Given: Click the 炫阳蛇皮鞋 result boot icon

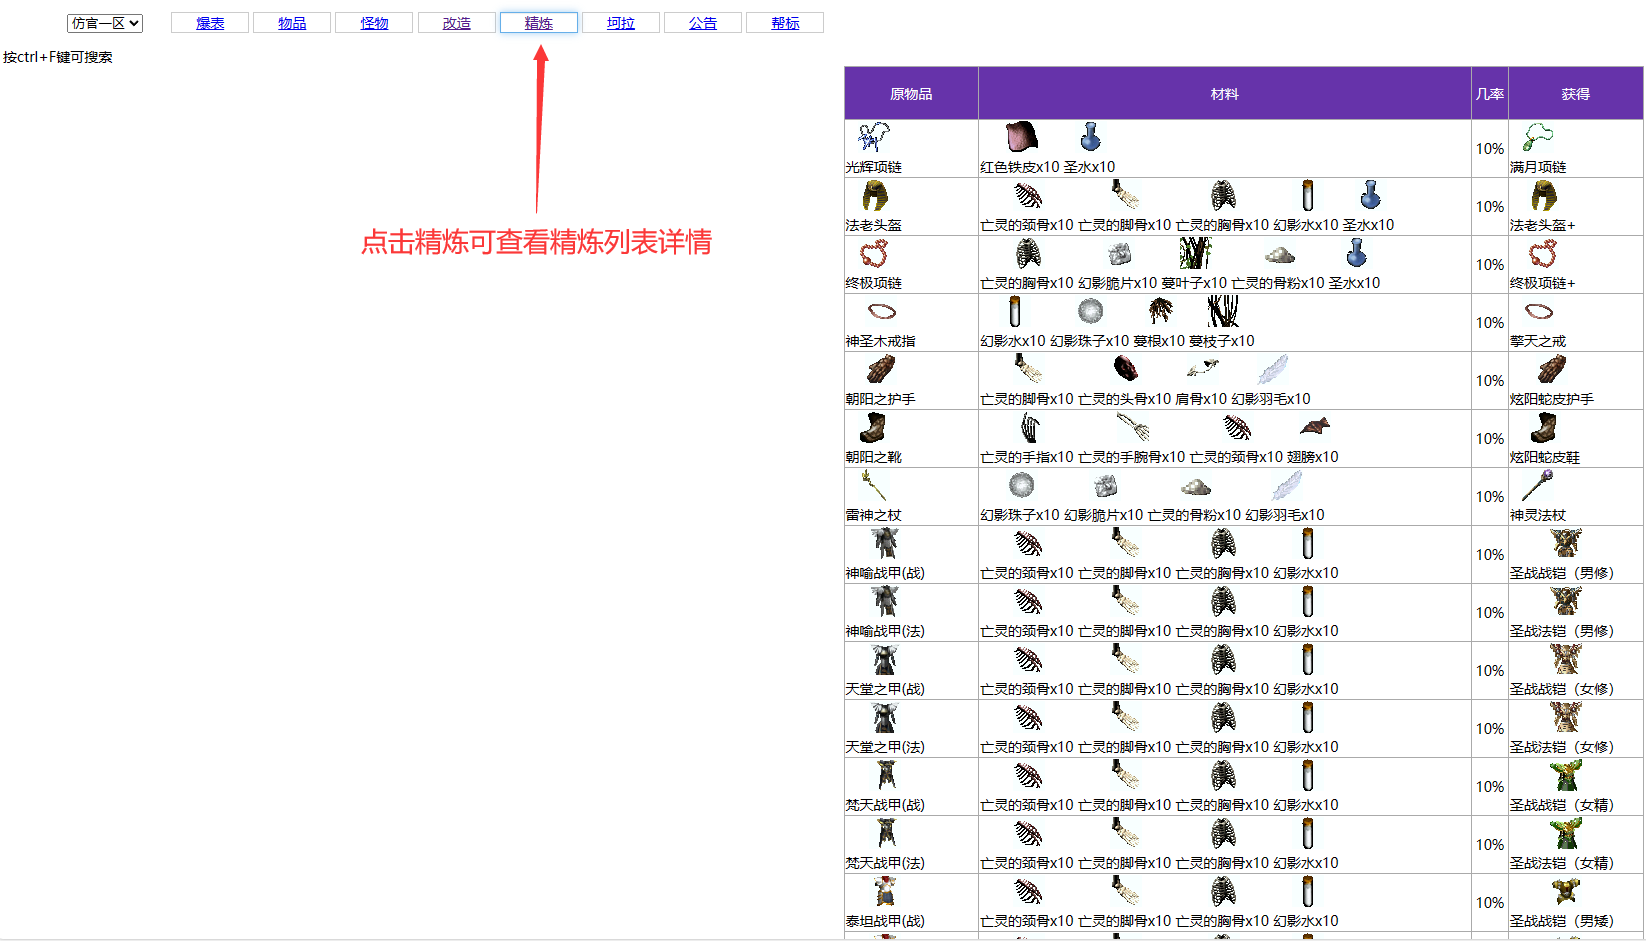Looking at the screenshot, I should click(1544, 427).
